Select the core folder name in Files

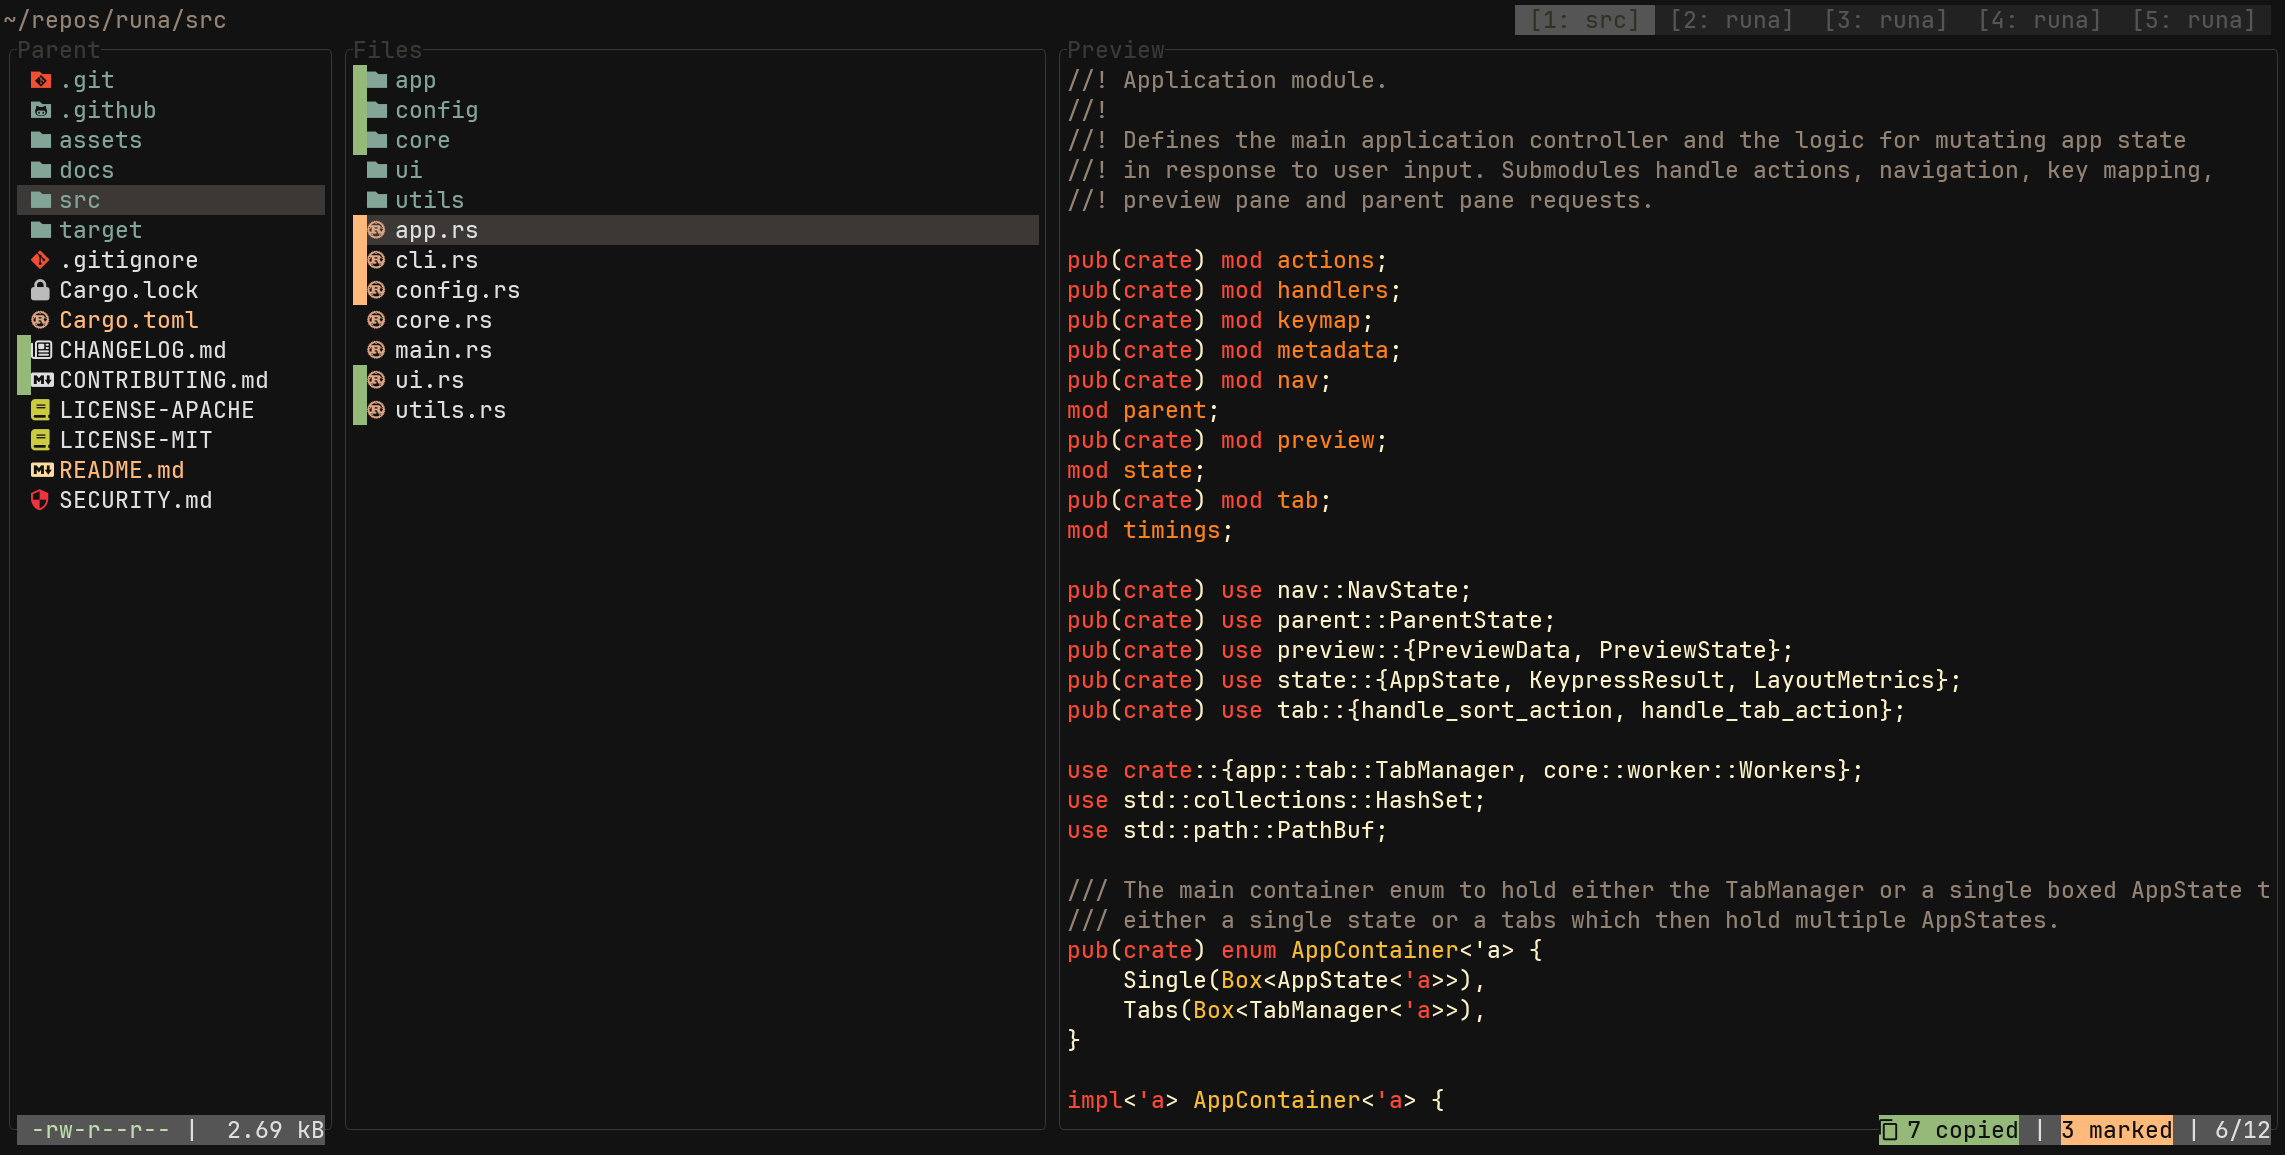coord(423,140)
